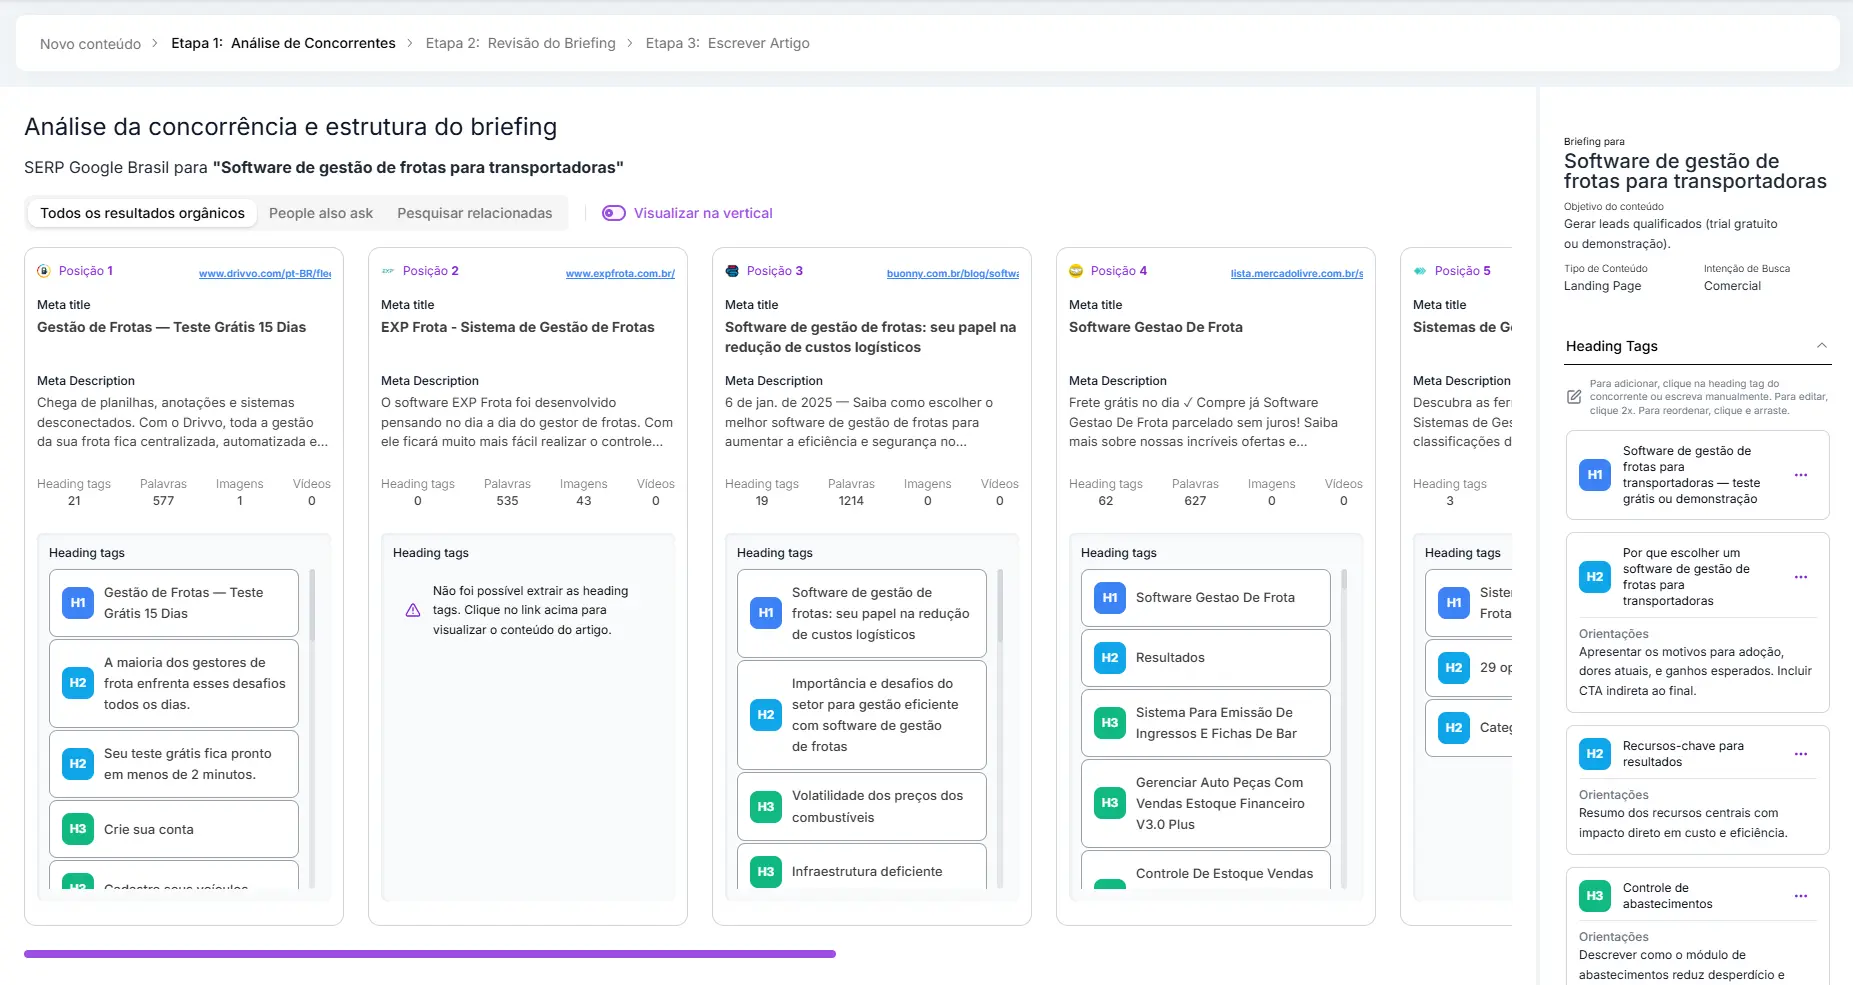
Task: Go to Etapa 2: Revisão do Briefing
Action: coord(520,43)
